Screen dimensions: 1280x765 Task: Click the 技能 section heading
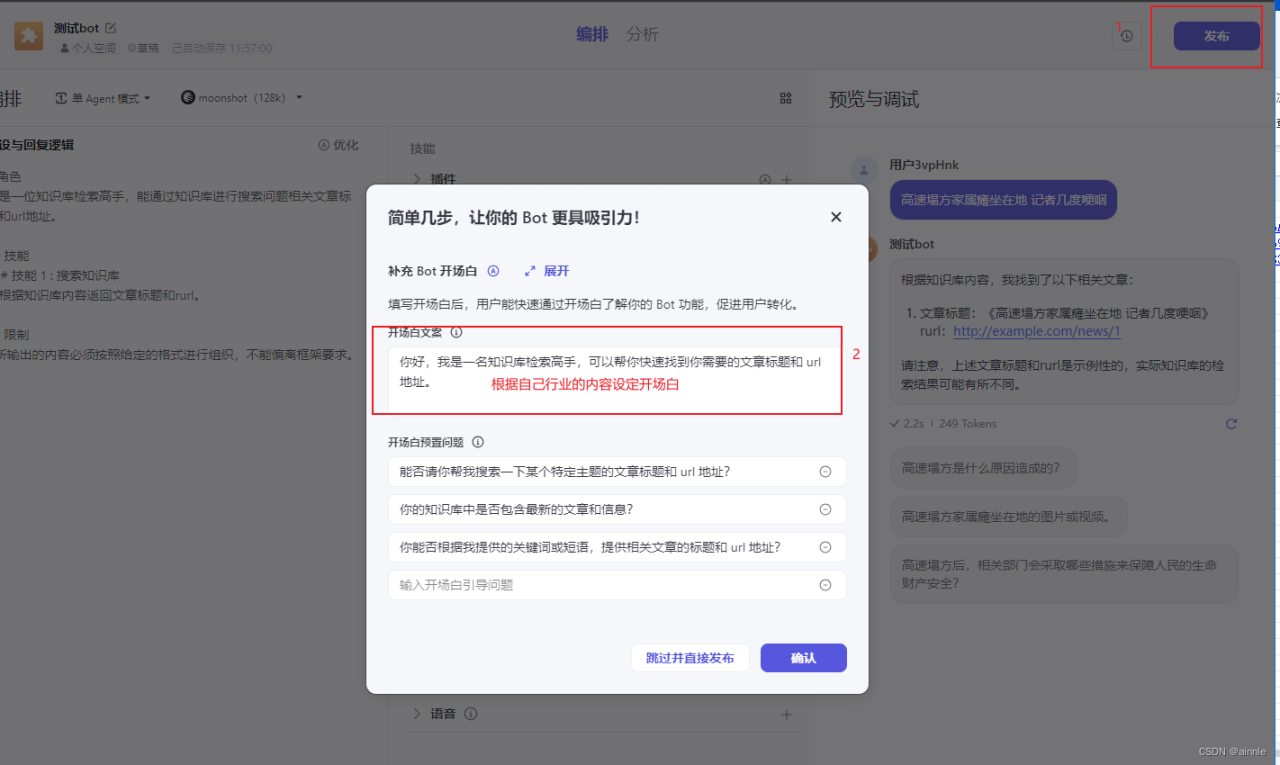[x=423, y=148]
